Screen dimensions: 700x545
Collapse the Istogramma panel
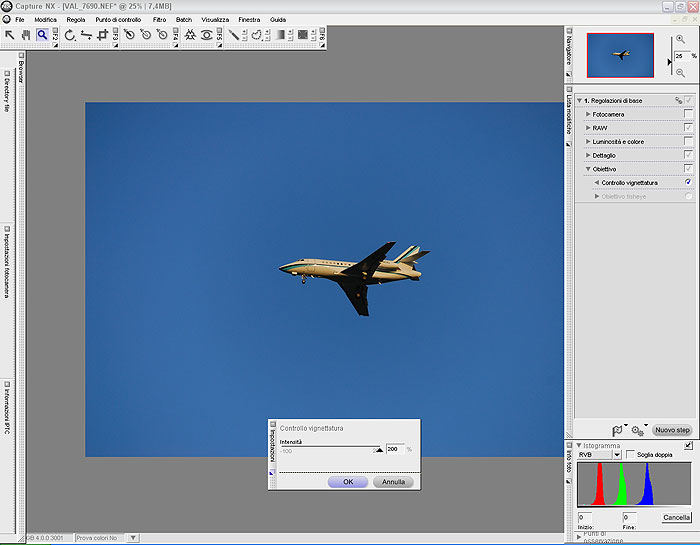tap(579, 445)
